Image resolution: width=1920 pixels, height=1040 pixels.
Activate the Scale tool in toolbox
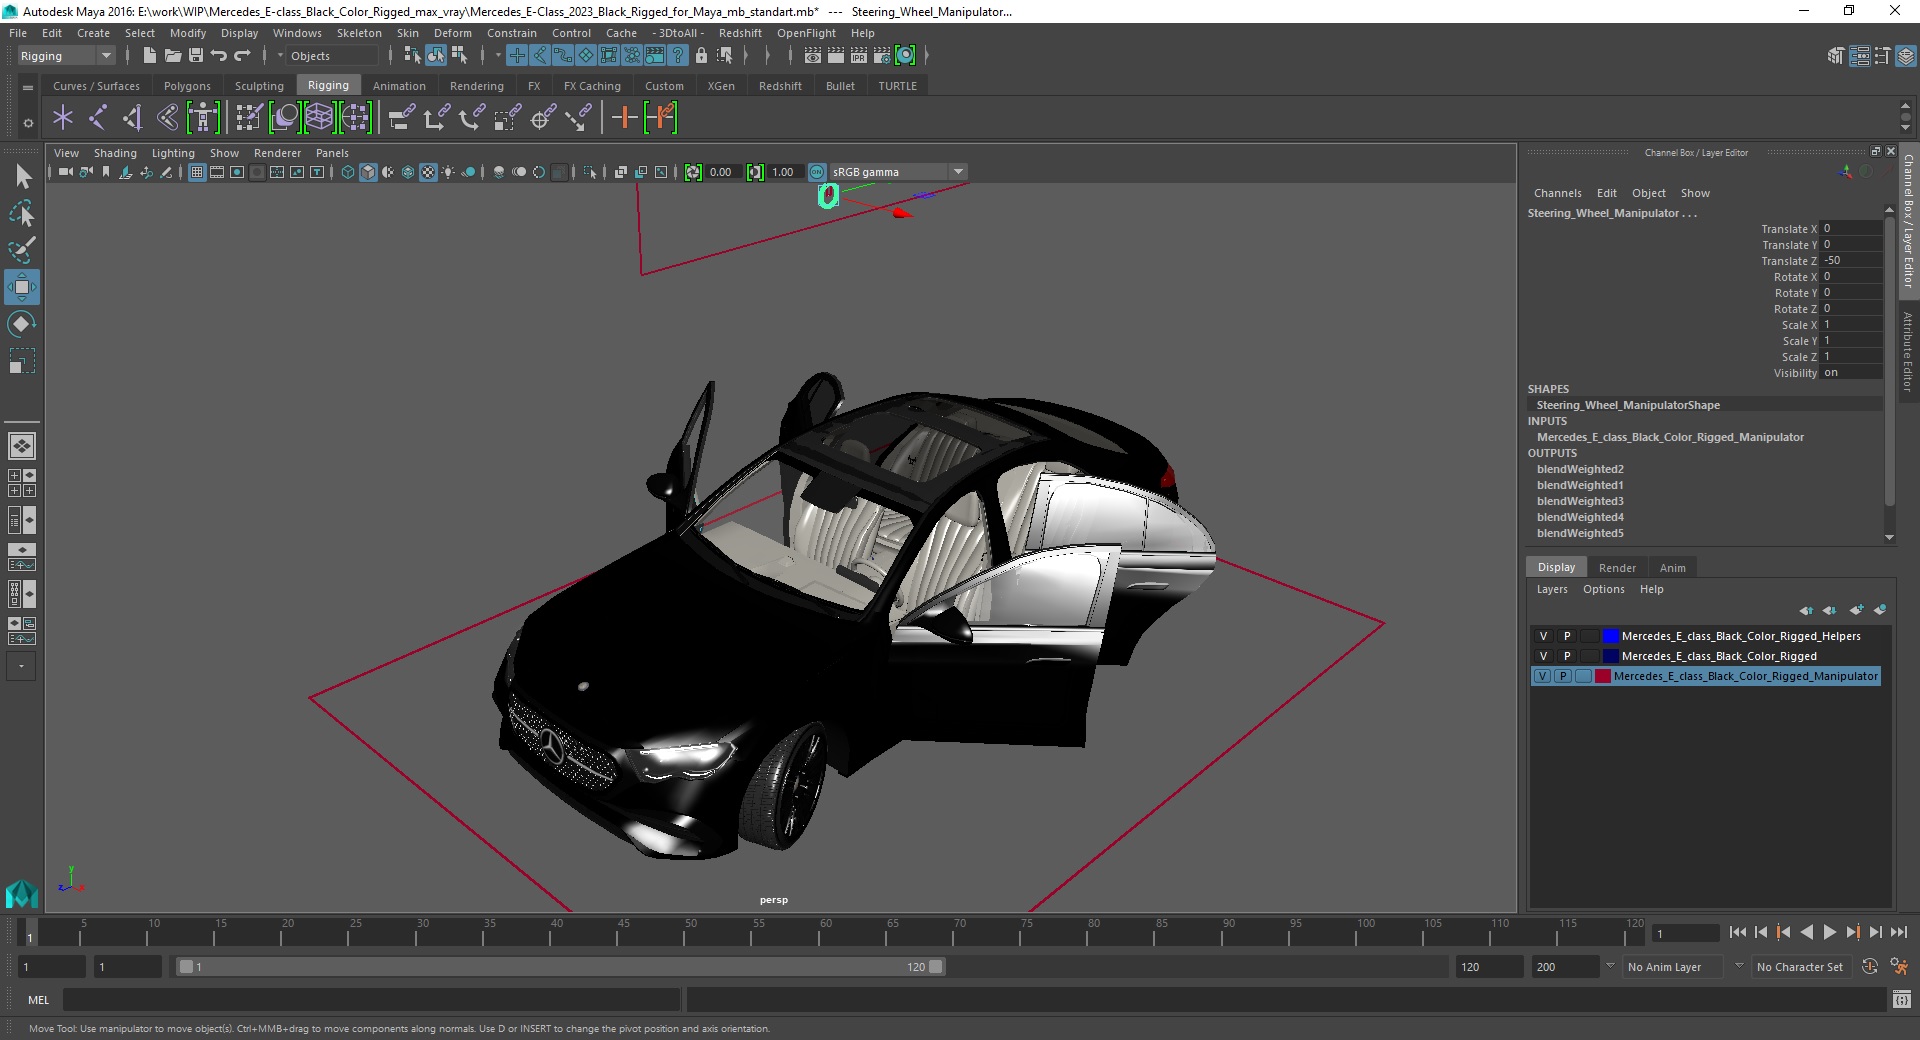click(22, 361)
